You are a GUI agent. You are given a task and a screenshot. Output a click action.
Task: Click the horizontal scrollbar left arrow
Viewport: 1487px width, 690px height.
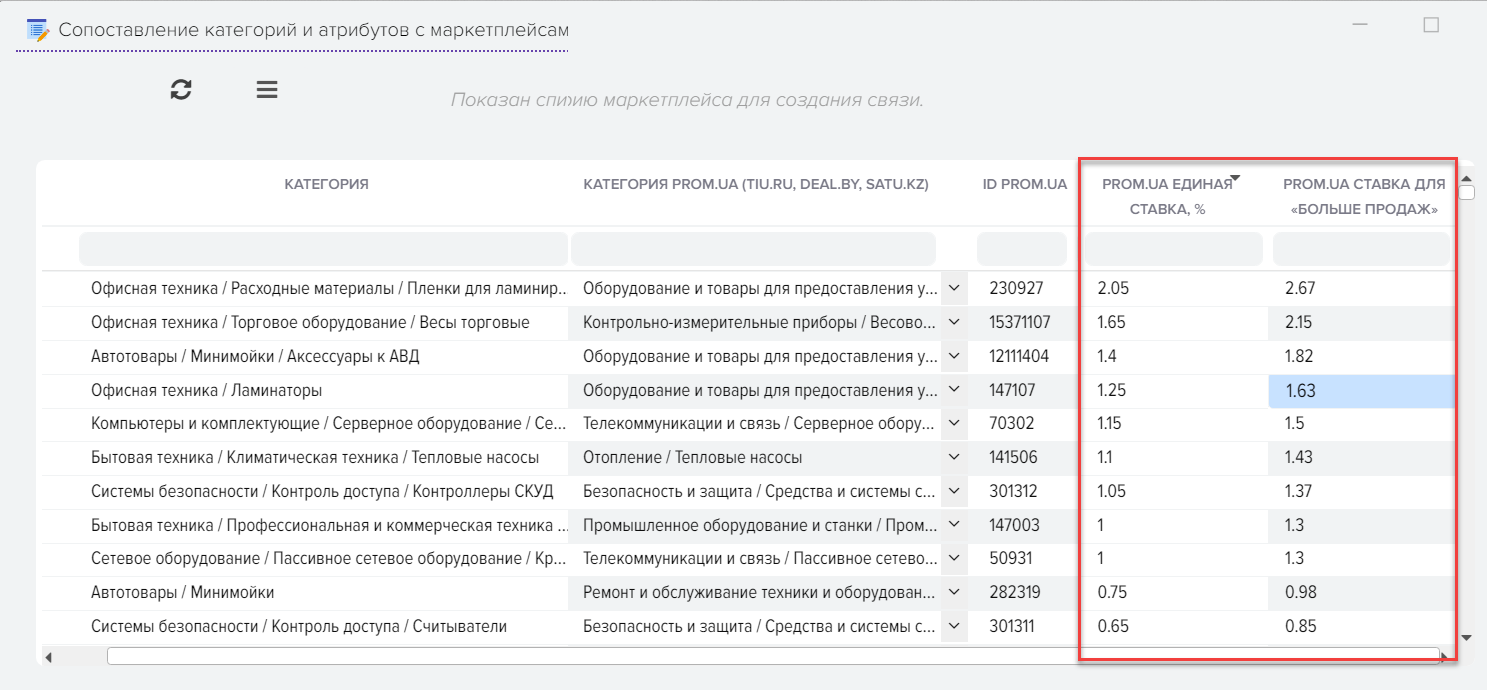tap(48, 657)
